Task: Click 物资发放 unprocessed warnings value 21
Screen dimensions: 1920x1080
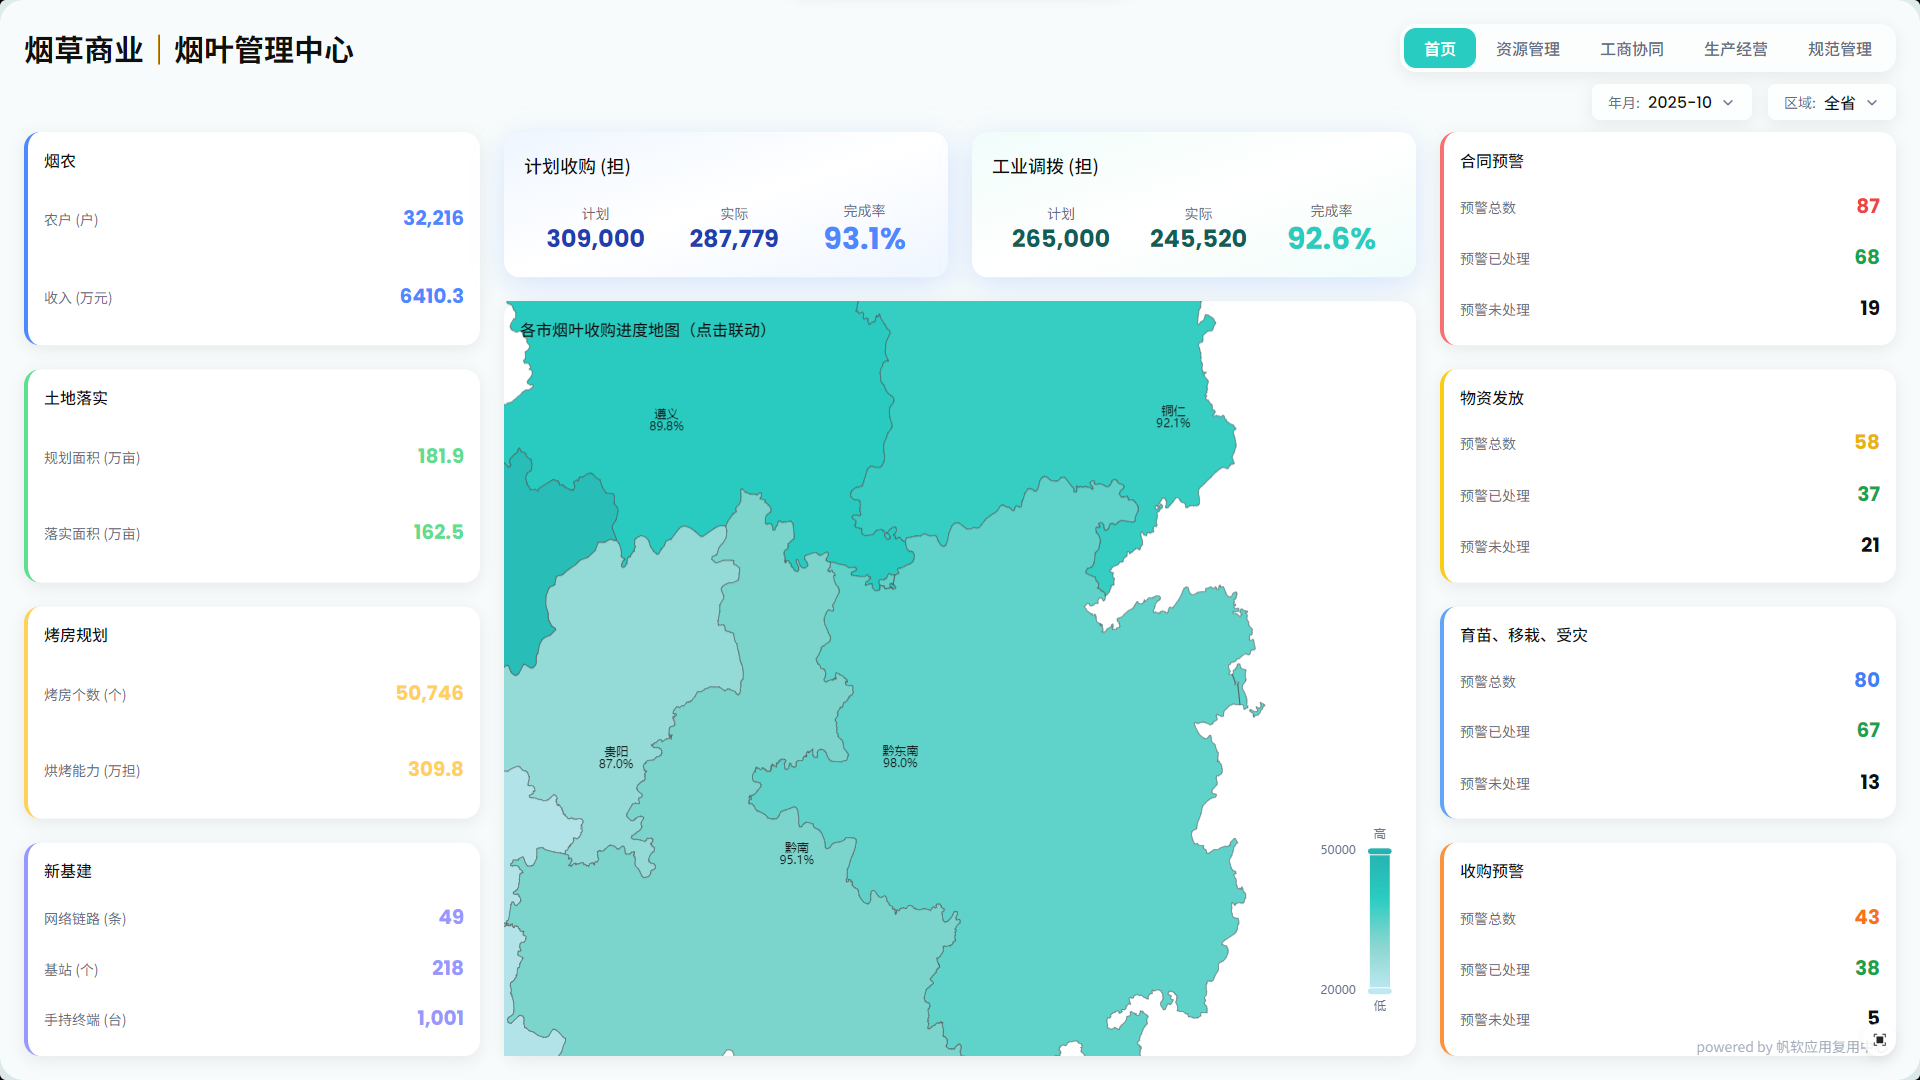Action: pos(1869,545)
